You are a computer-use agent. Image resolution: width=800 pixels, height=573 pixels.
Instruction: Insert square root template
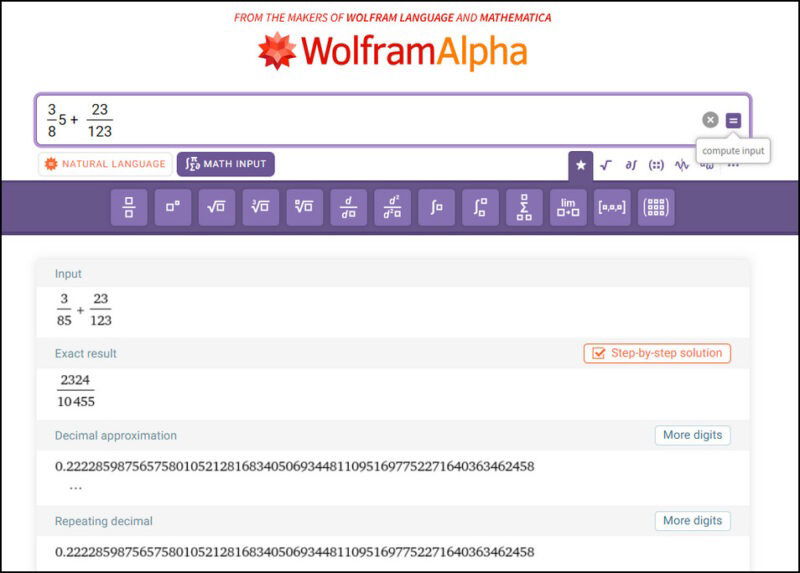pos(217,207)
